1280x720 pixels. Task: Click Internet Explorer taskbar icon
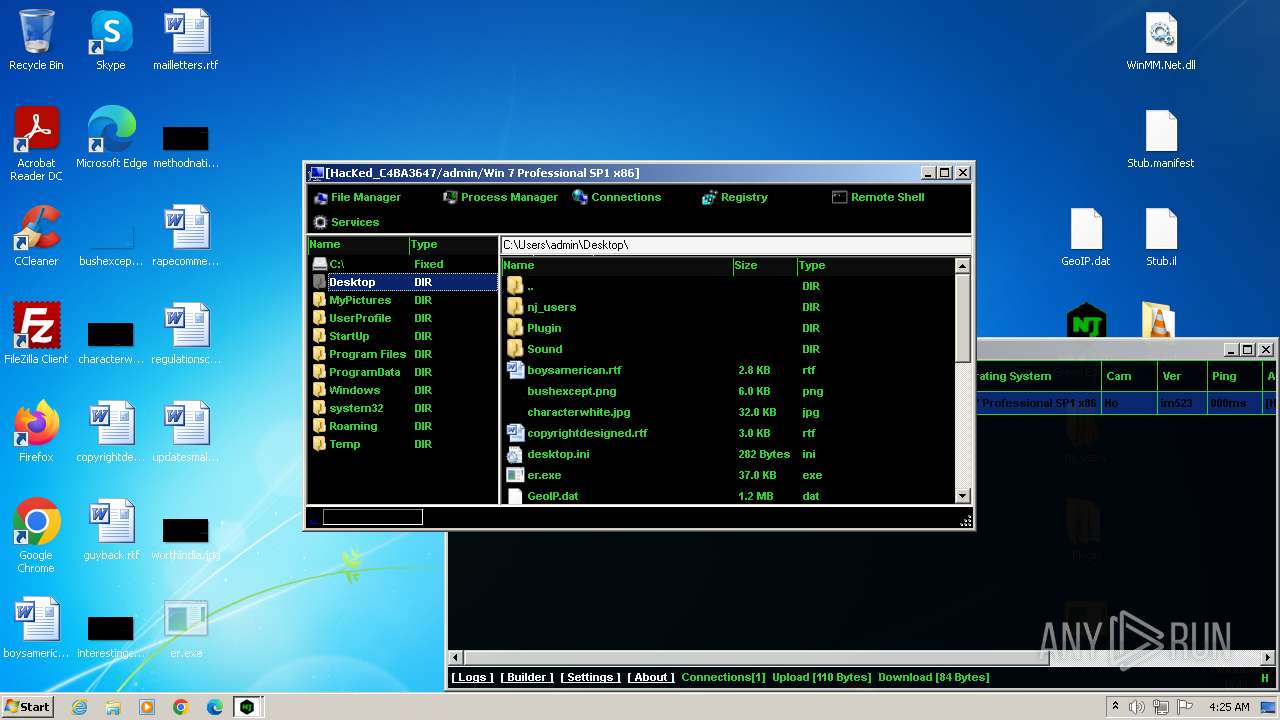coord(79,707)
